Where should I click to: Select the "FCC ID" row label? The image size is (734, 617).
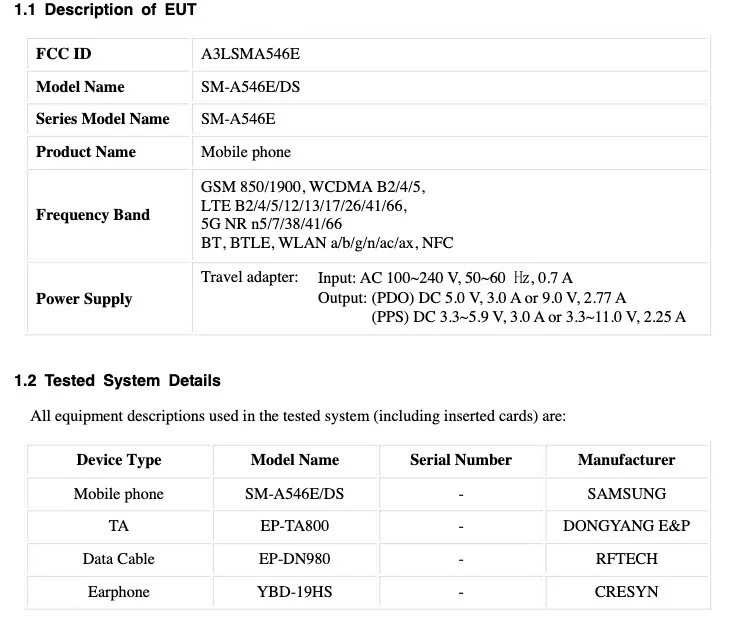click(x=63, y=54)
